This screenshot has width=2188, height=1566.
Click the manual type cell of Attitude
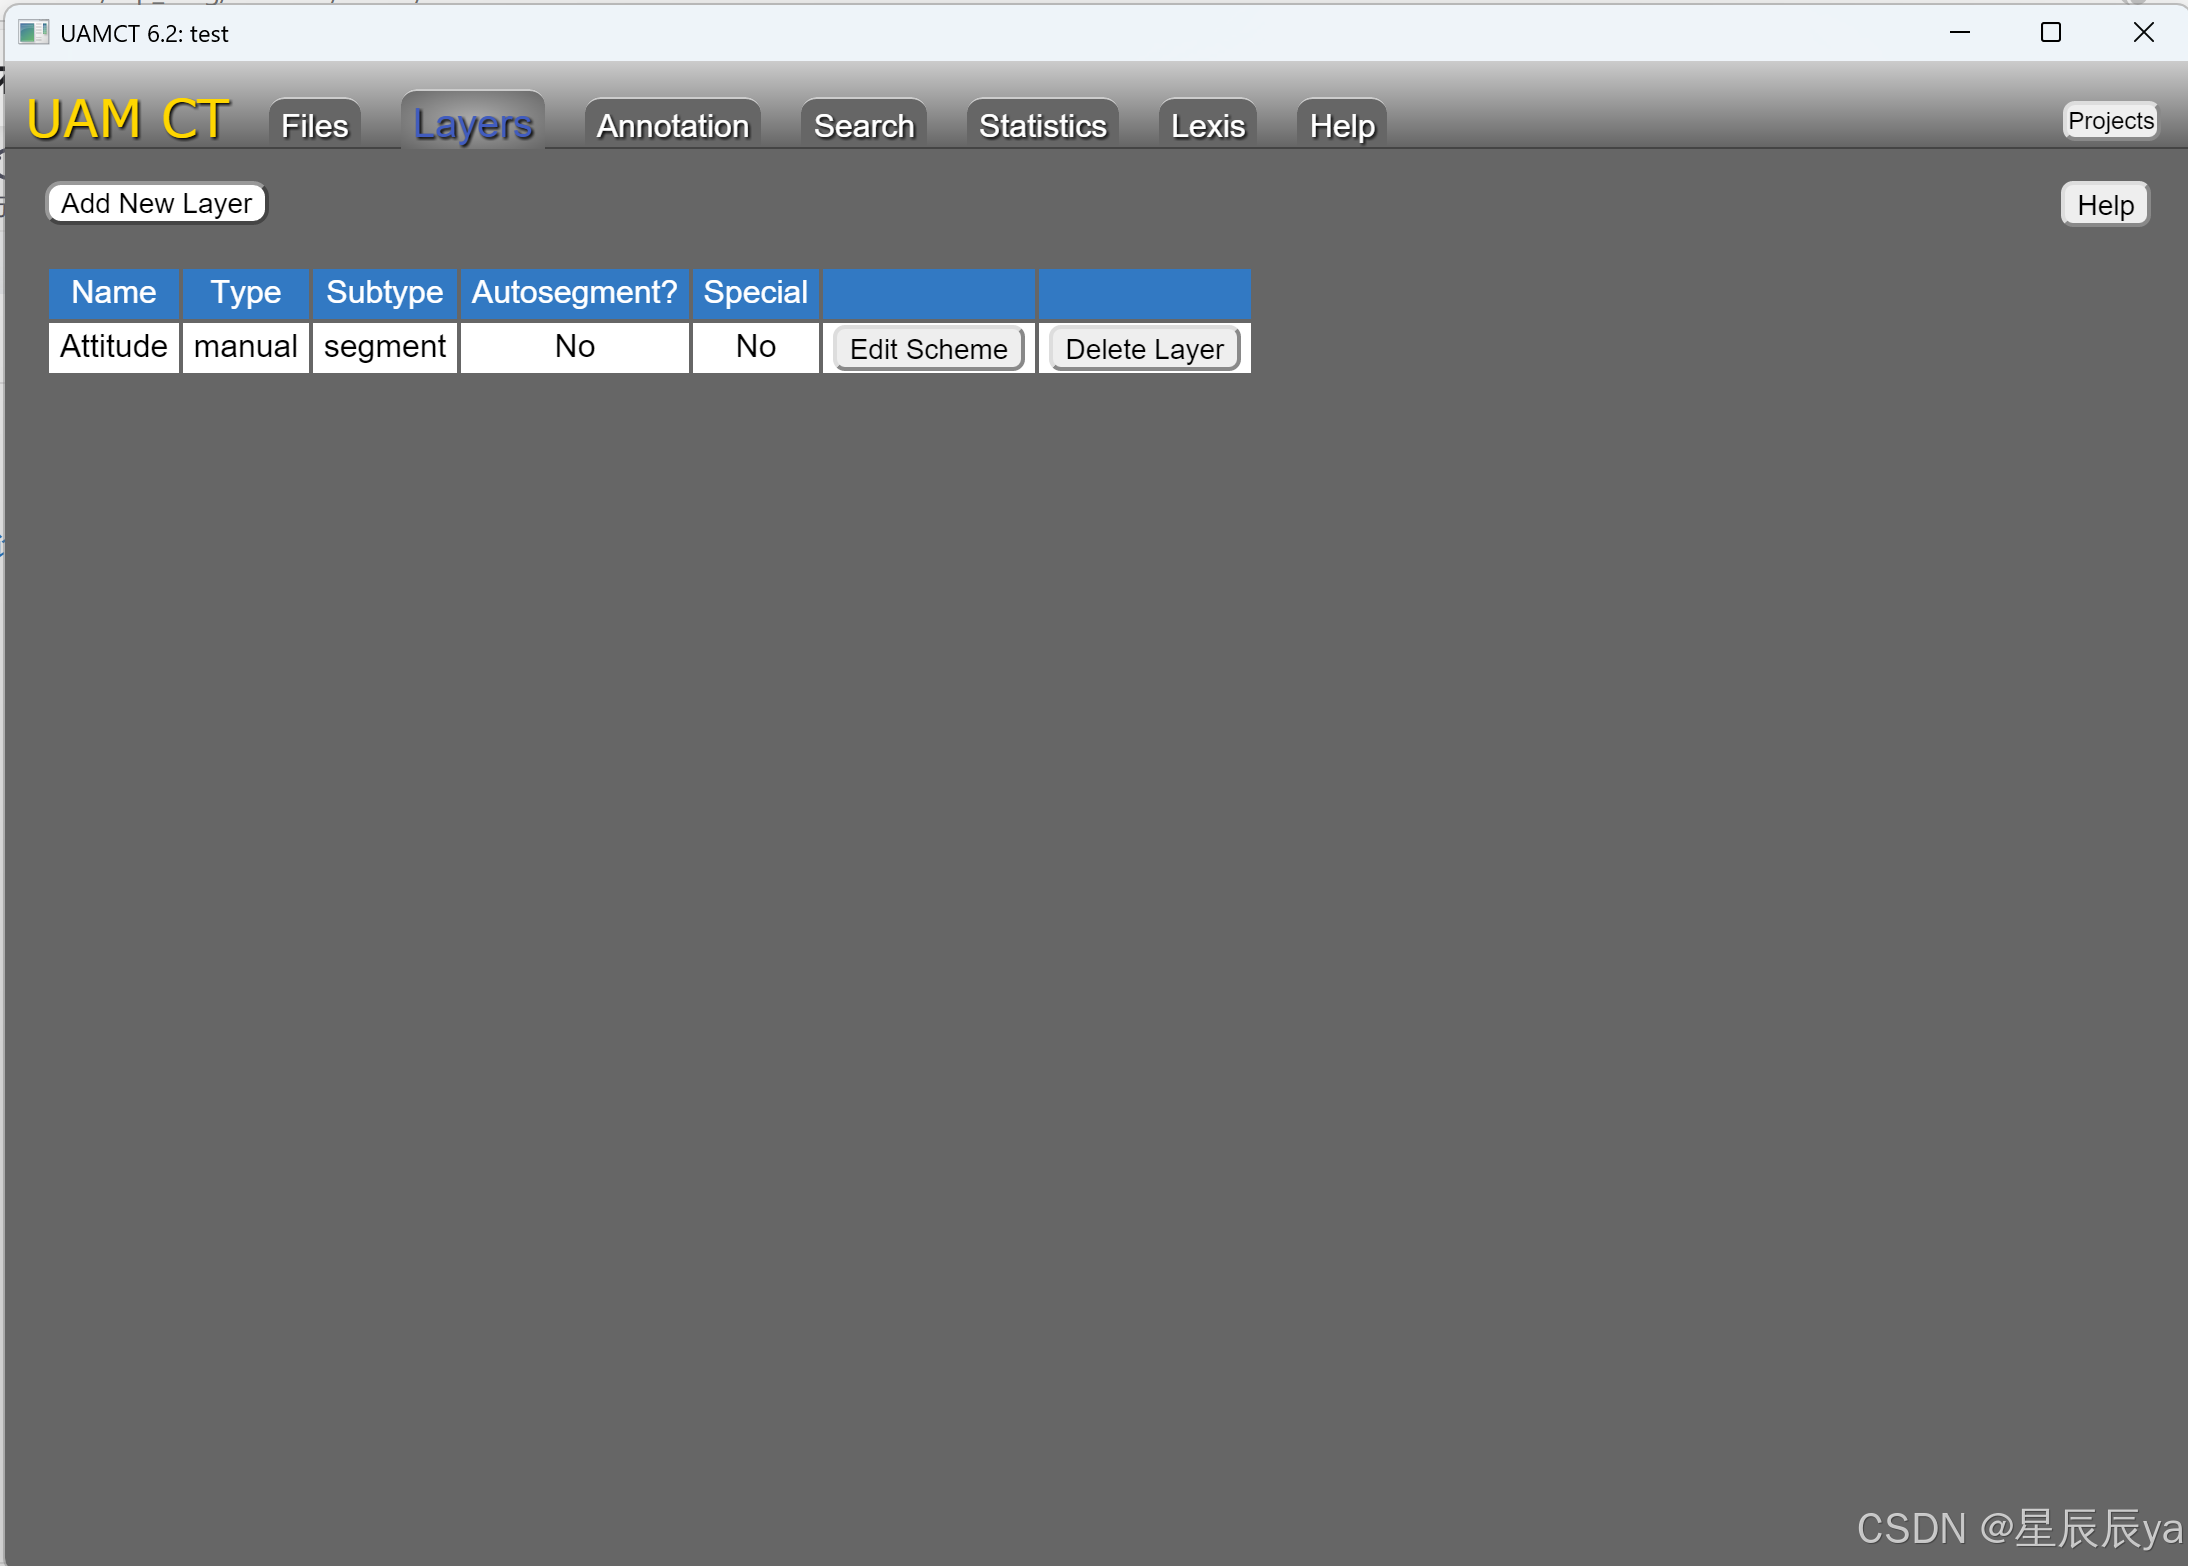pos(245,347)
